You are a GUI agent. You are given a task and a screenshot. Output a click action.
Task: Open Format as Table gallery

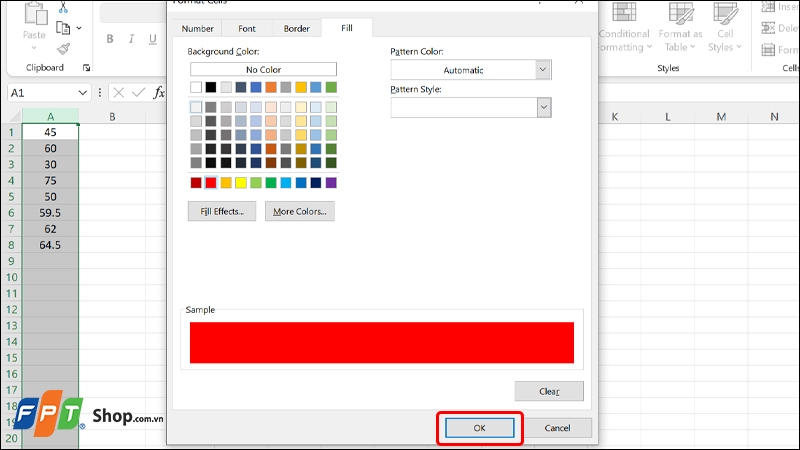680,27
